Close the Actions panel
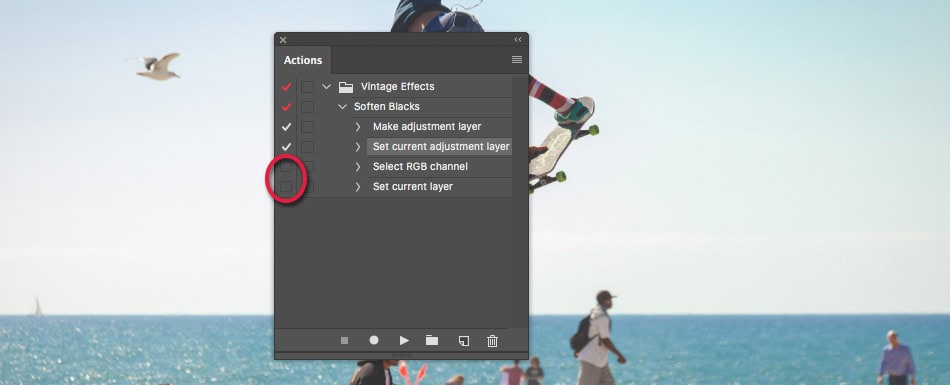The image size is (950, 385). [x=283, y=40]
